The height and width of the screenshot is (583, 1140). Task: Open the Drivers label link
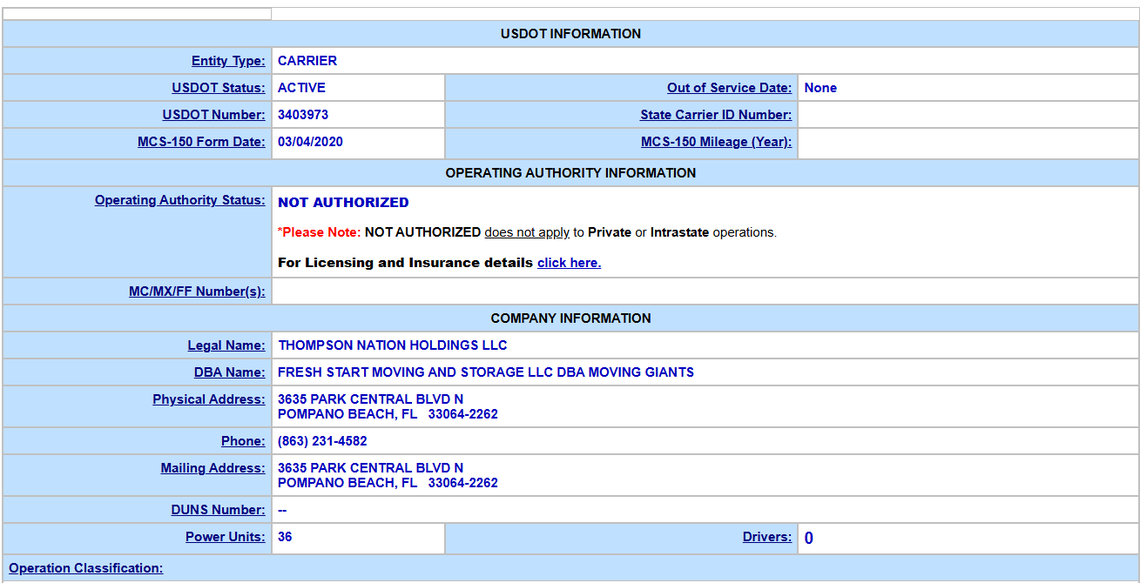point(767,537)
